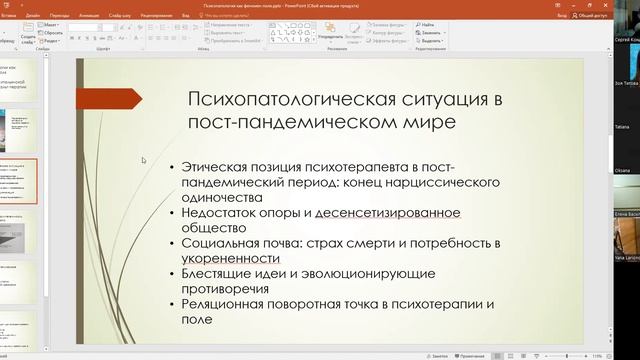Open the character spacing menu
Screen dimensions: 640x360
(110, 38)
